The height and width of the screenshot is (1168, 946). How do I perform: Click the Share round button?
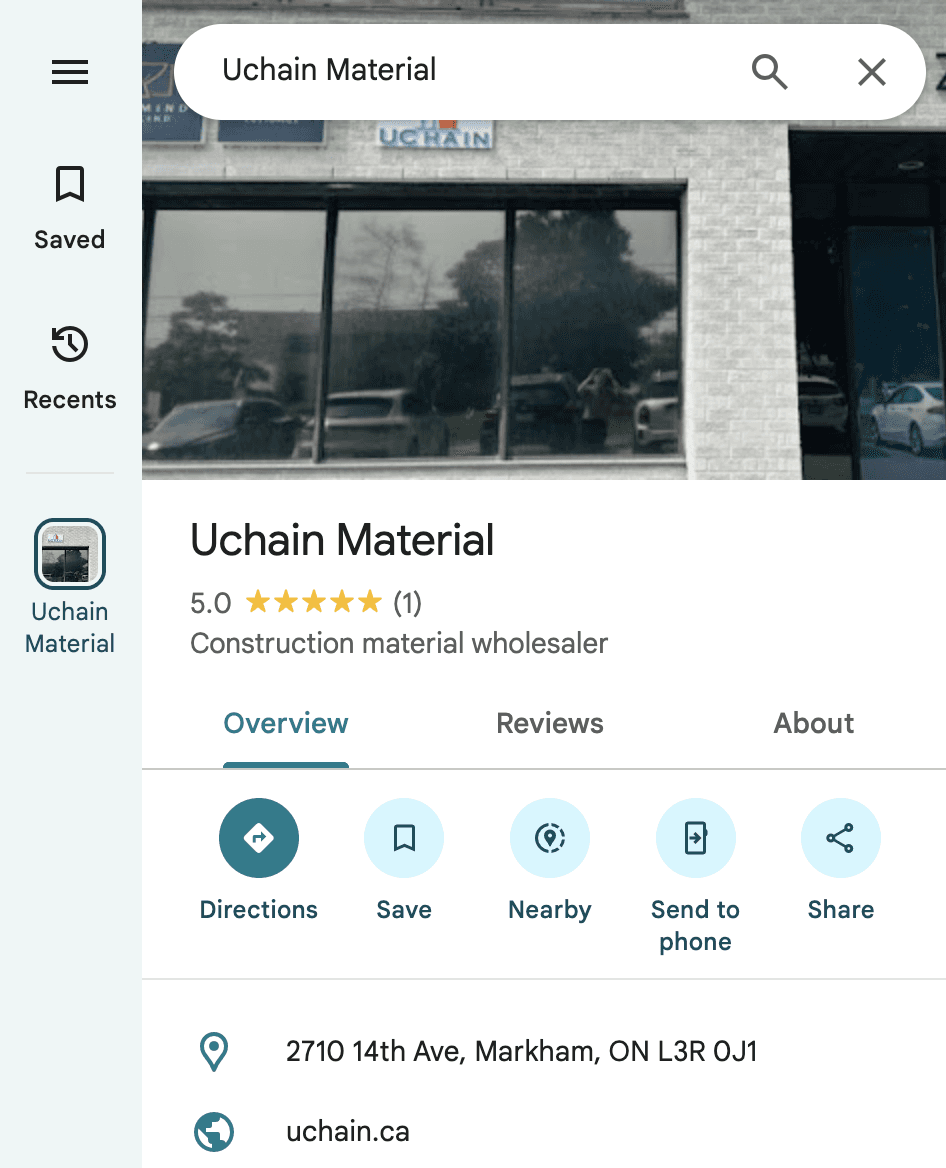841,838
